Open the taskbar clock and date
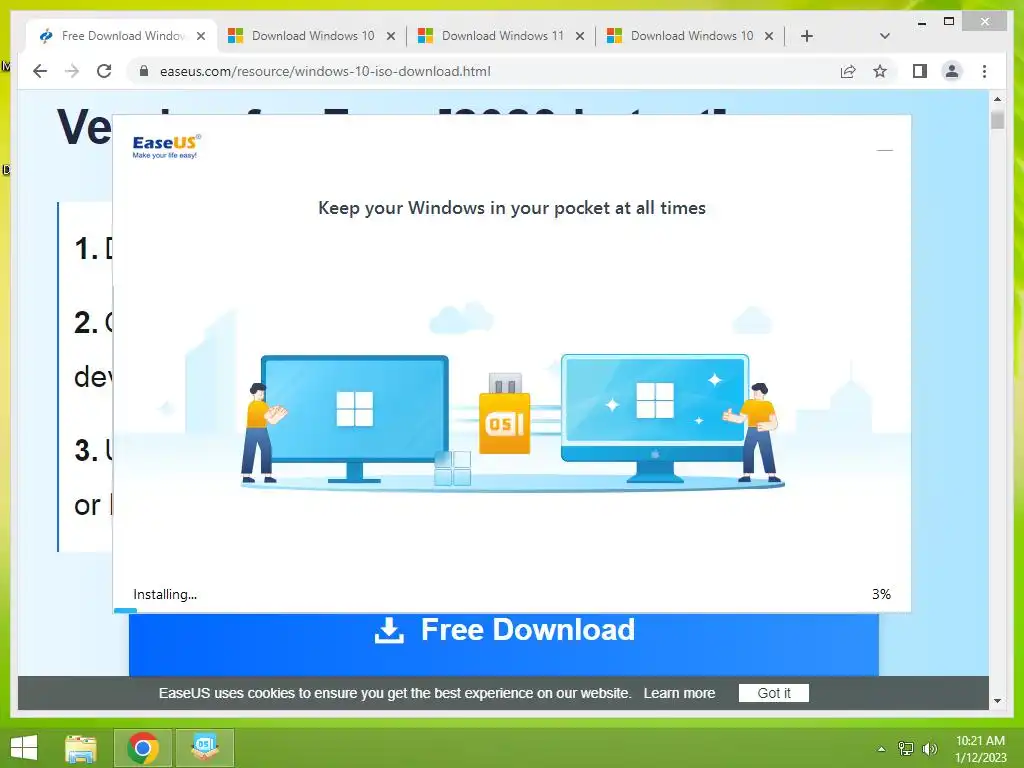The width and height of the screenshot is (1024, 768). tap(980, 749)
